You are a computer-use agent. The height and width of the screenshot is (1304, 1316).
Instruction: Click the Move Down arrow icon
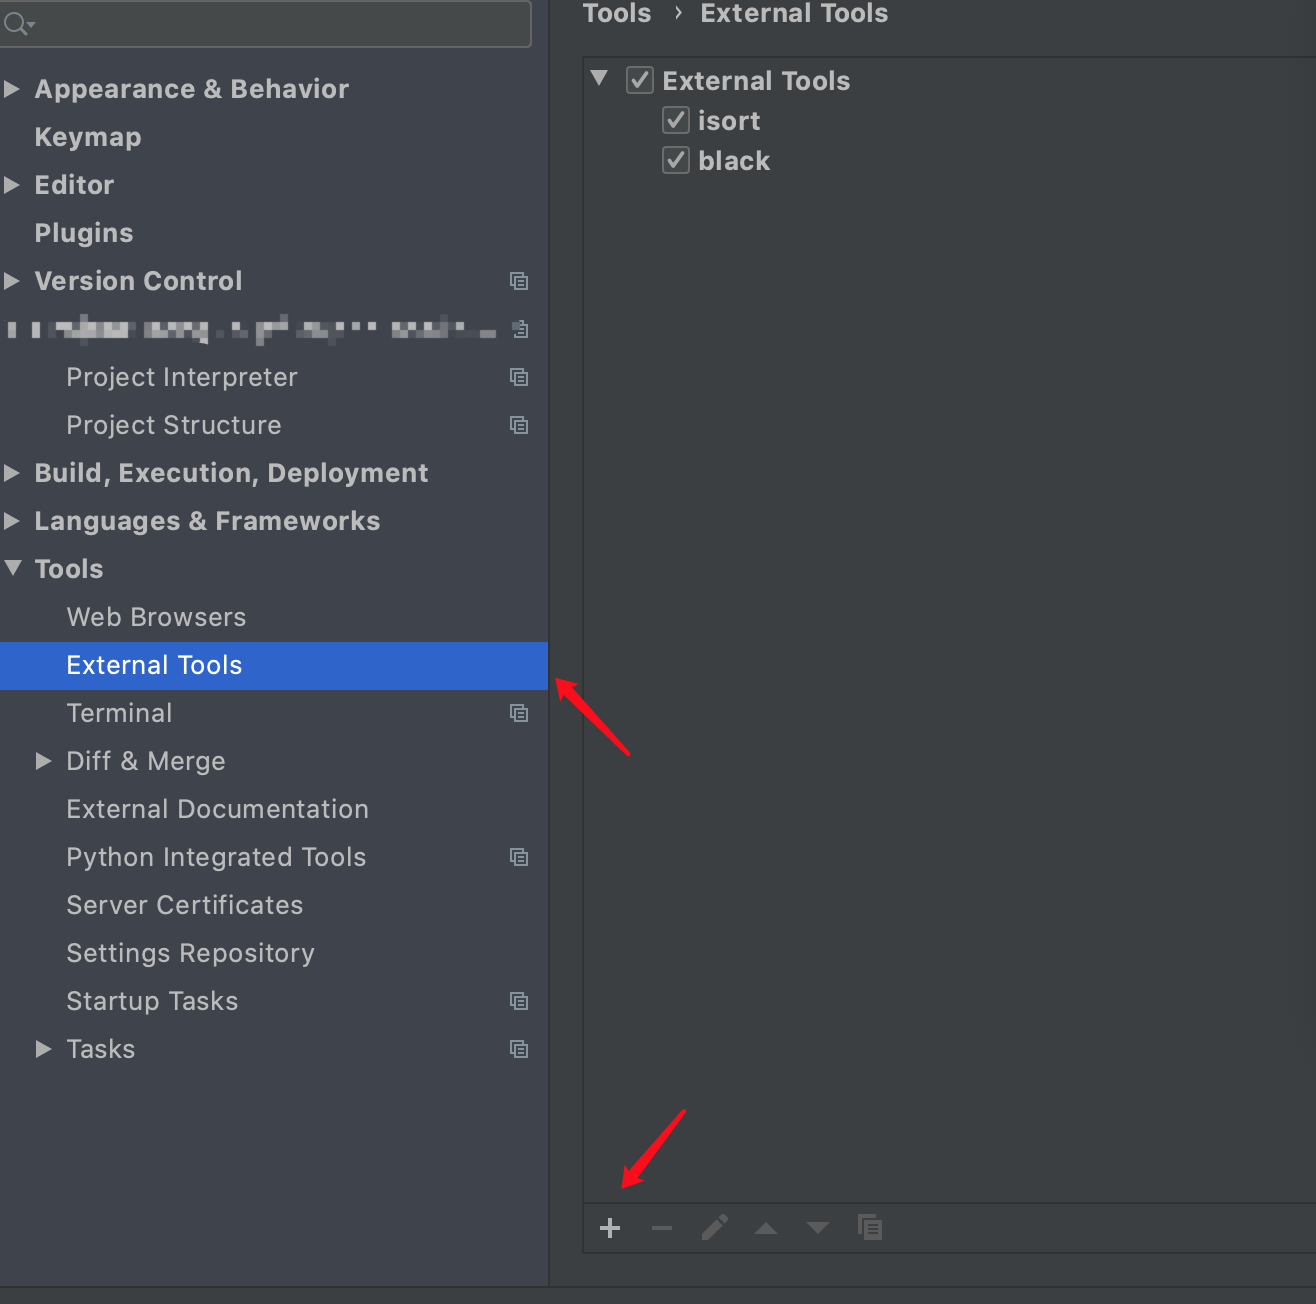(x=818, y=1227)
